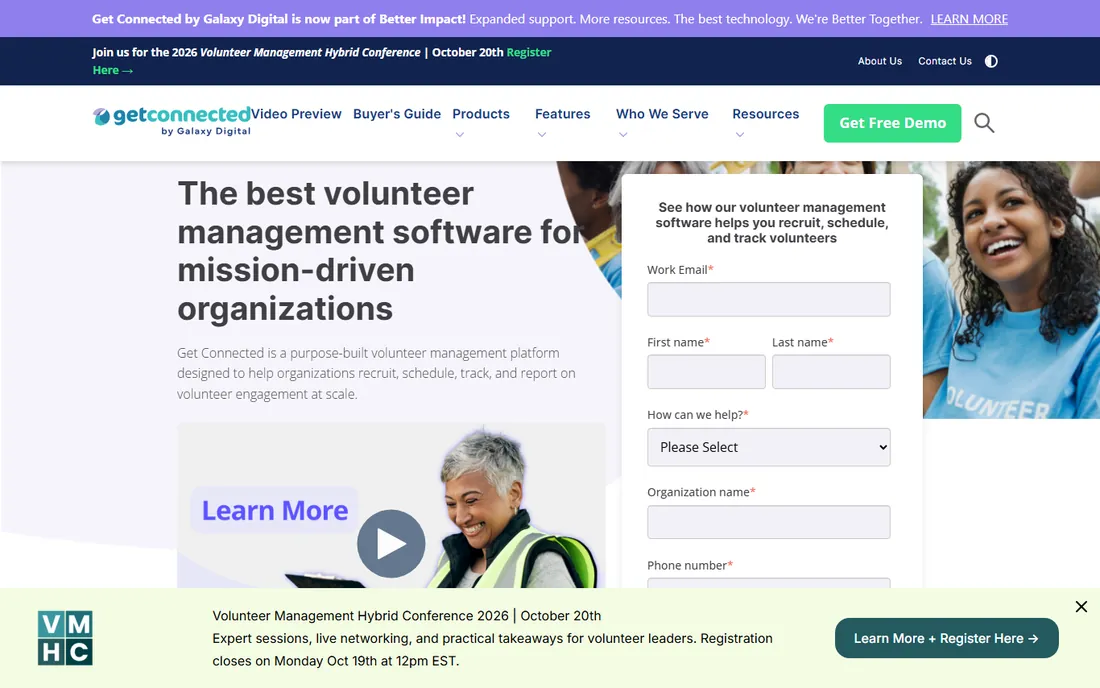Expand the Resources menu chevron
The width and height of the screenshot is (1100, 688).
pos(739,135)
